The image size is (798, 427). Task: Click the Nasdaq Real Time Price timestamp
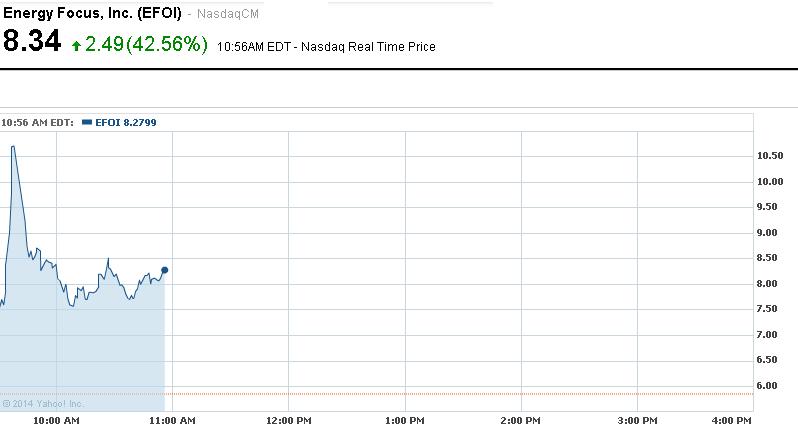click(326, 46)
